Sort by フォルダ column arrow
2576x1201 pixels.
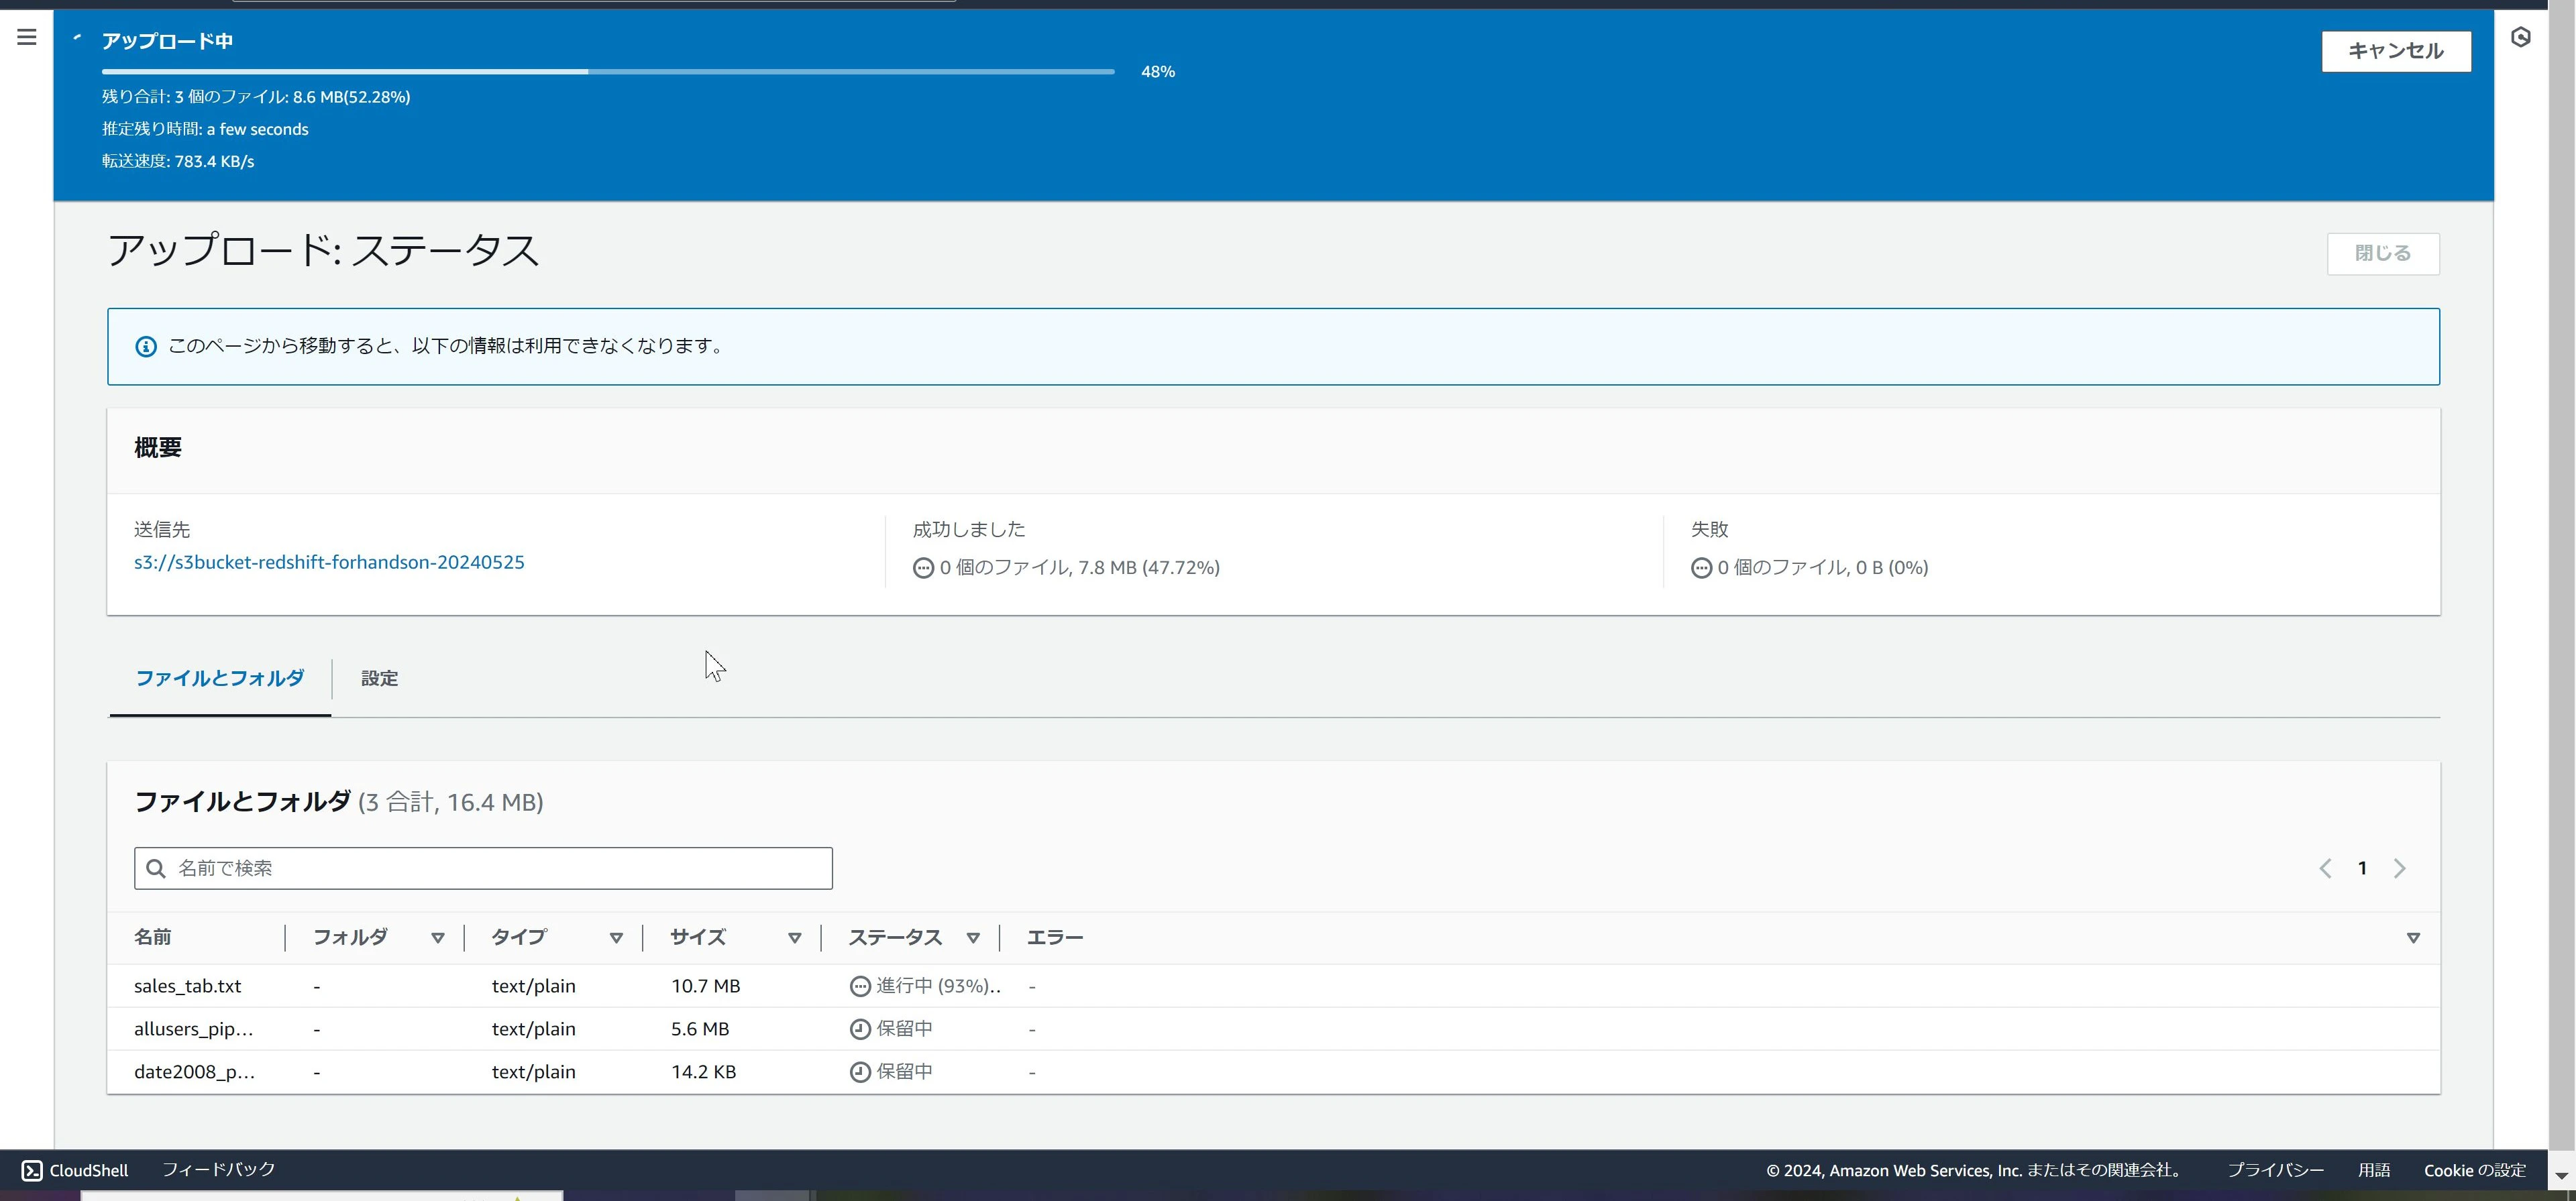tap(437, 938)
